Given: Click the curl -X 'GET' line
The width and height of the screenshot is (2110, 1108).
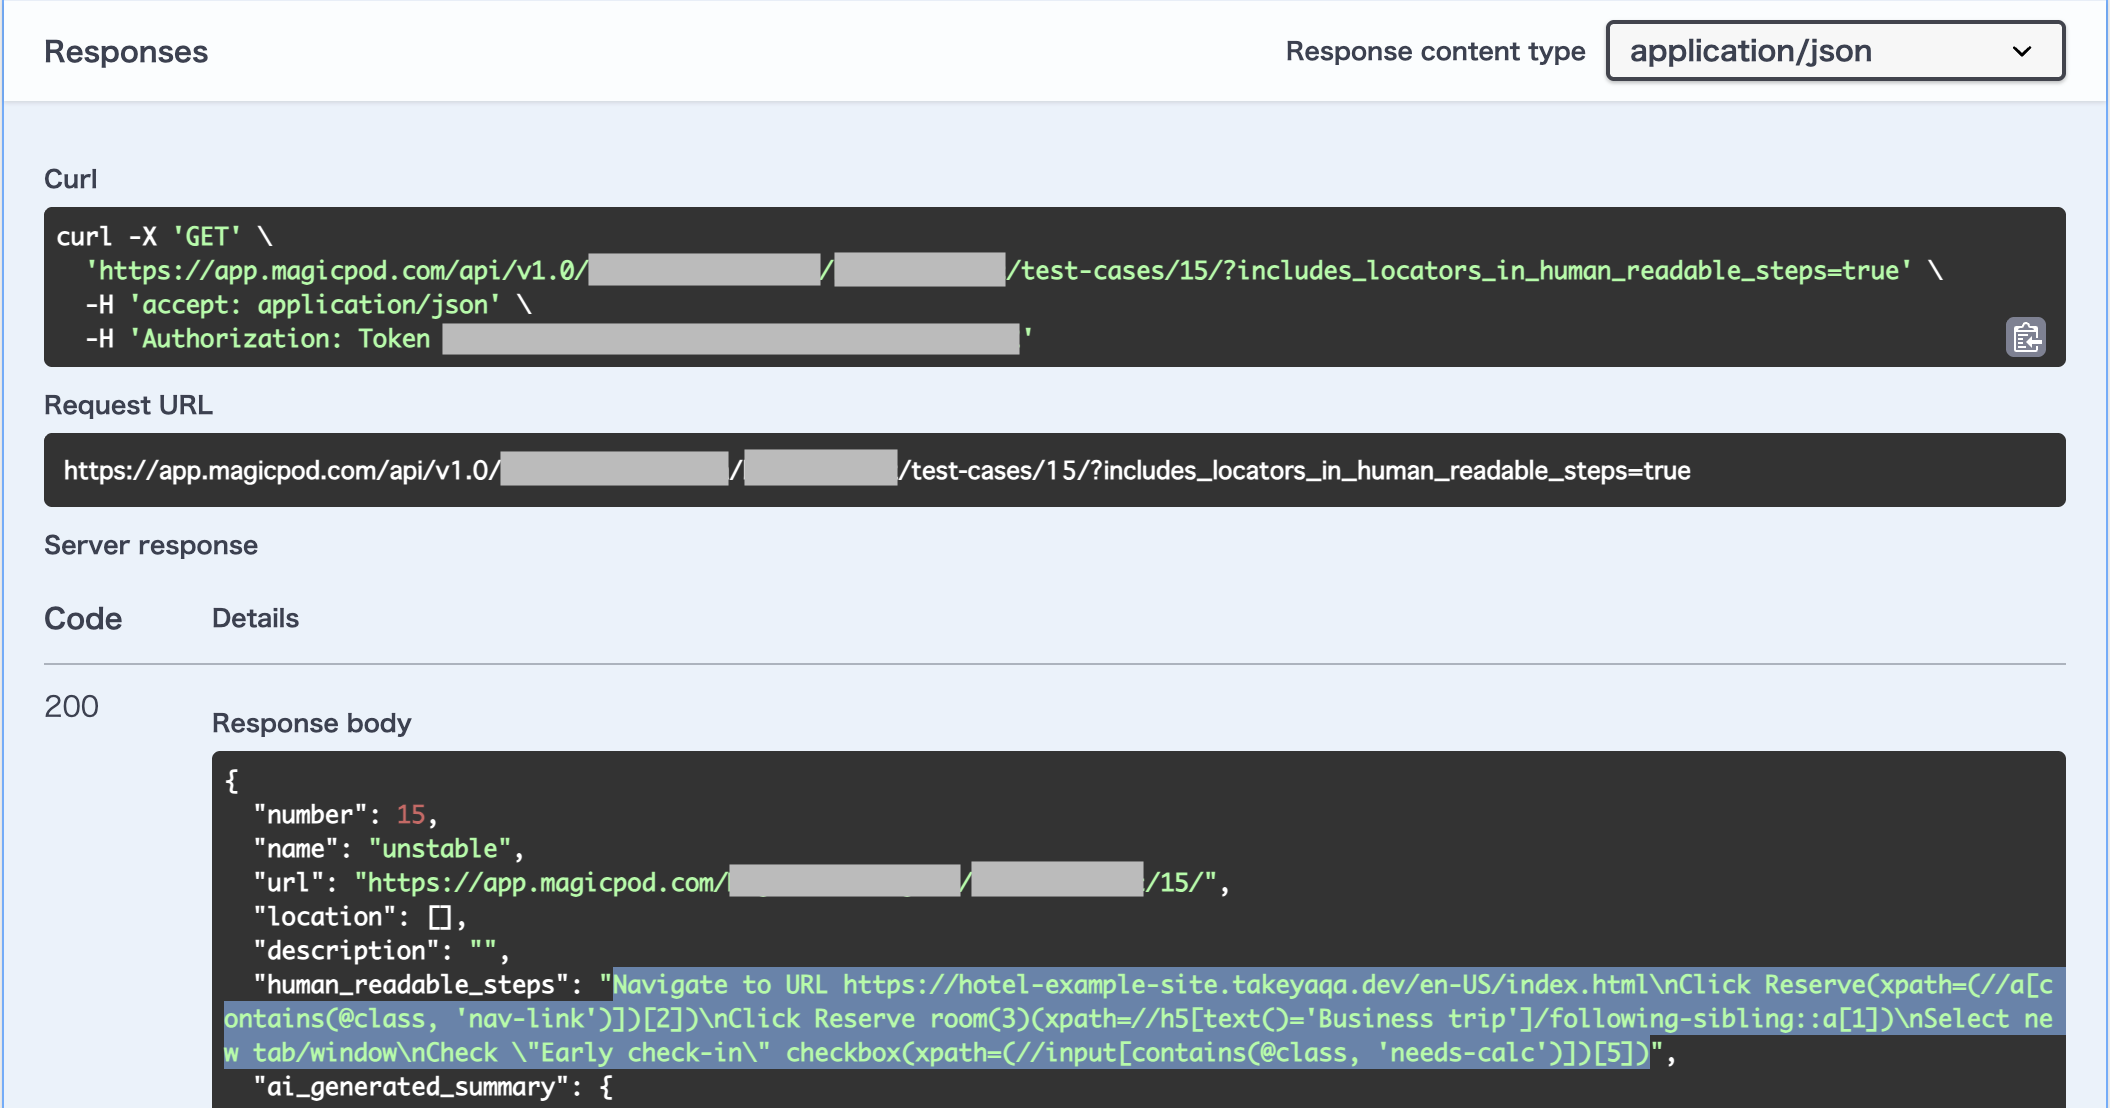Looking at the screenshot, I should click(x=165, y=237).
